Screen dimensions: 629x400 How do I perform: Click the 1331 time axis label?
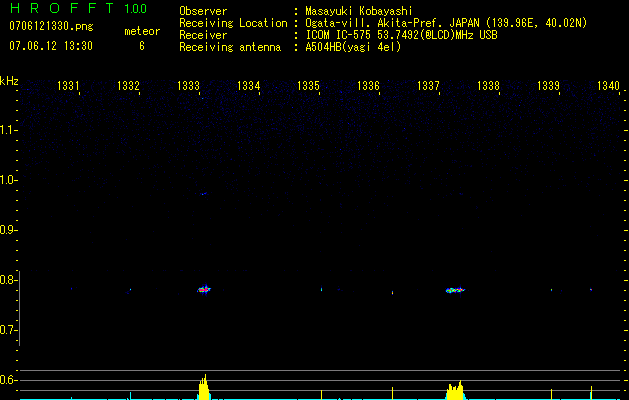(68, 85)
